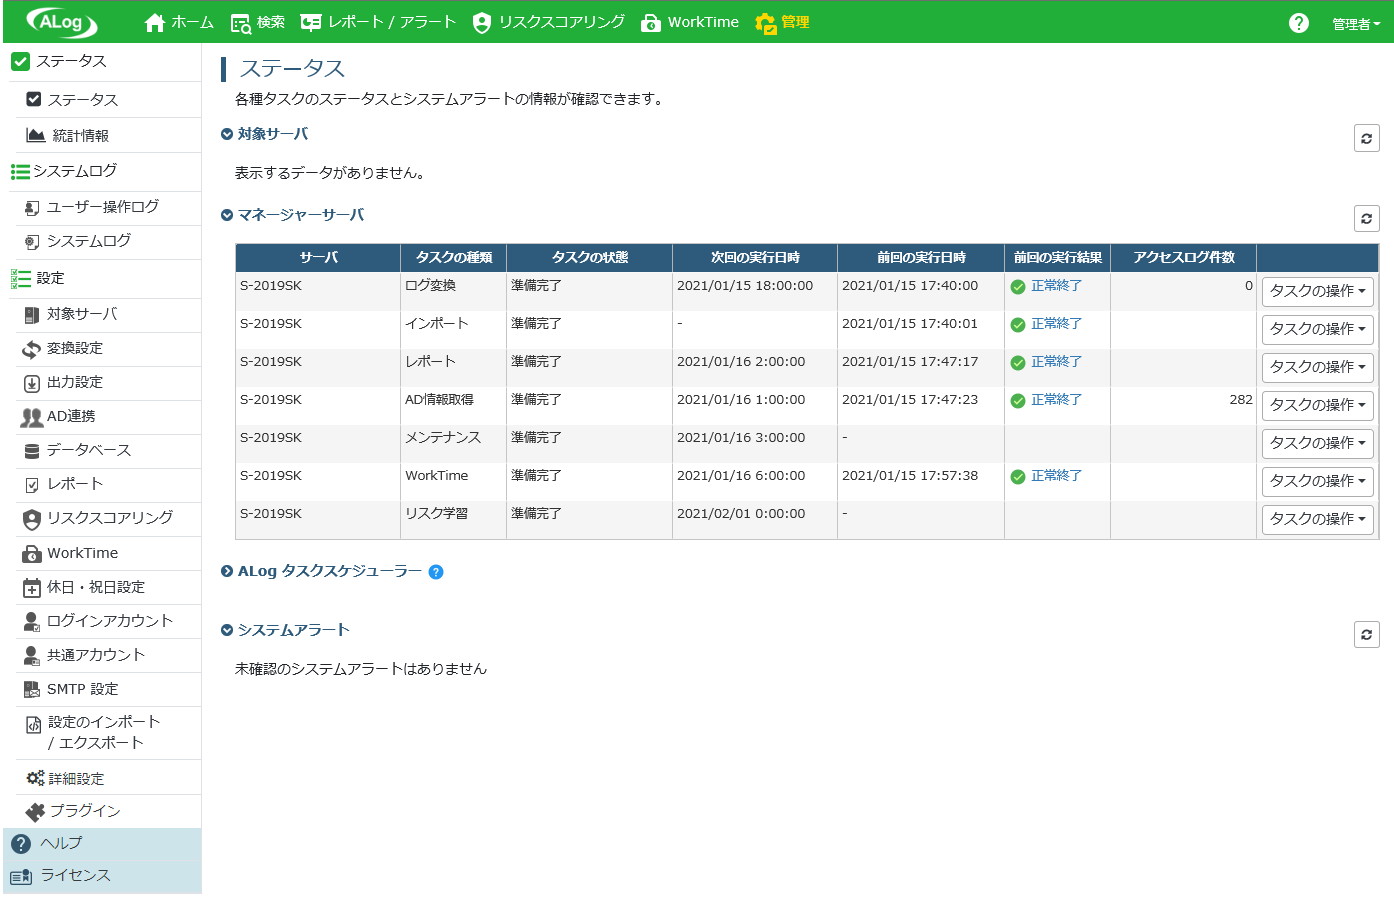Click the 休日・祝日設定 calendar icon
This screenshot has height=902, width=1394.
coord(32,588)
